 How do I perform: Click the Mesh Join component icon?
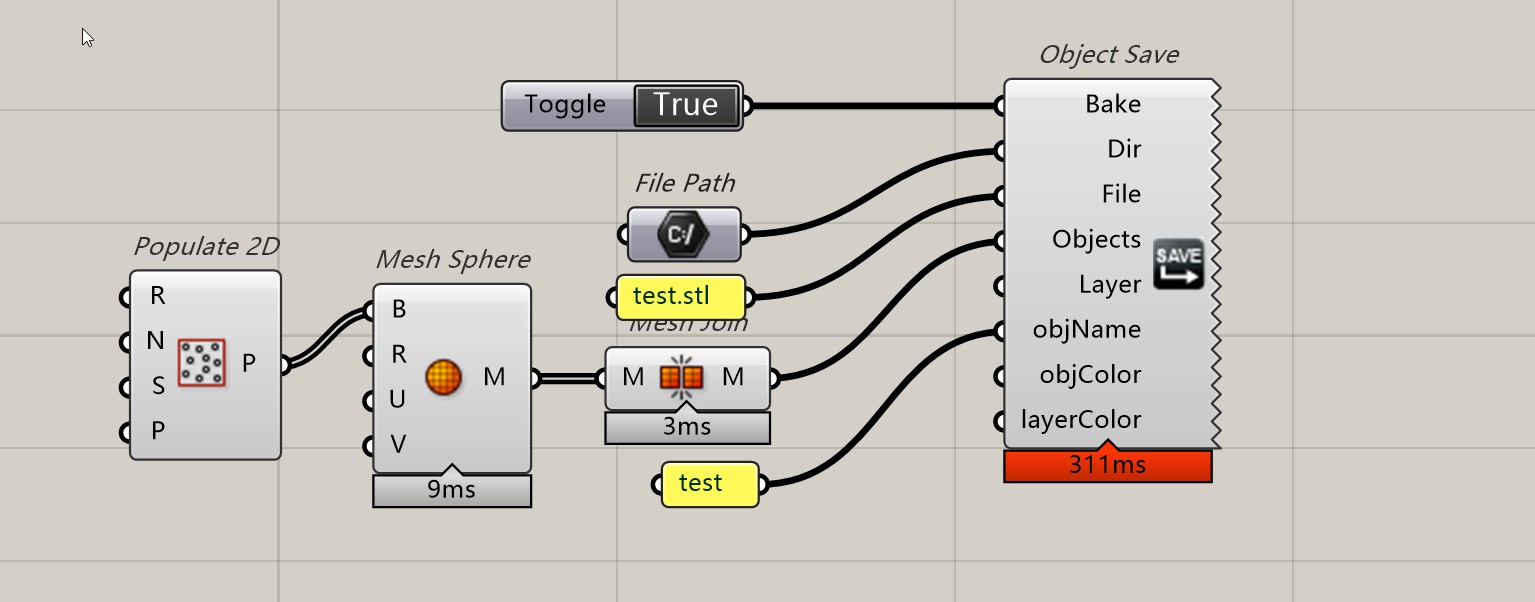[682, 377]
